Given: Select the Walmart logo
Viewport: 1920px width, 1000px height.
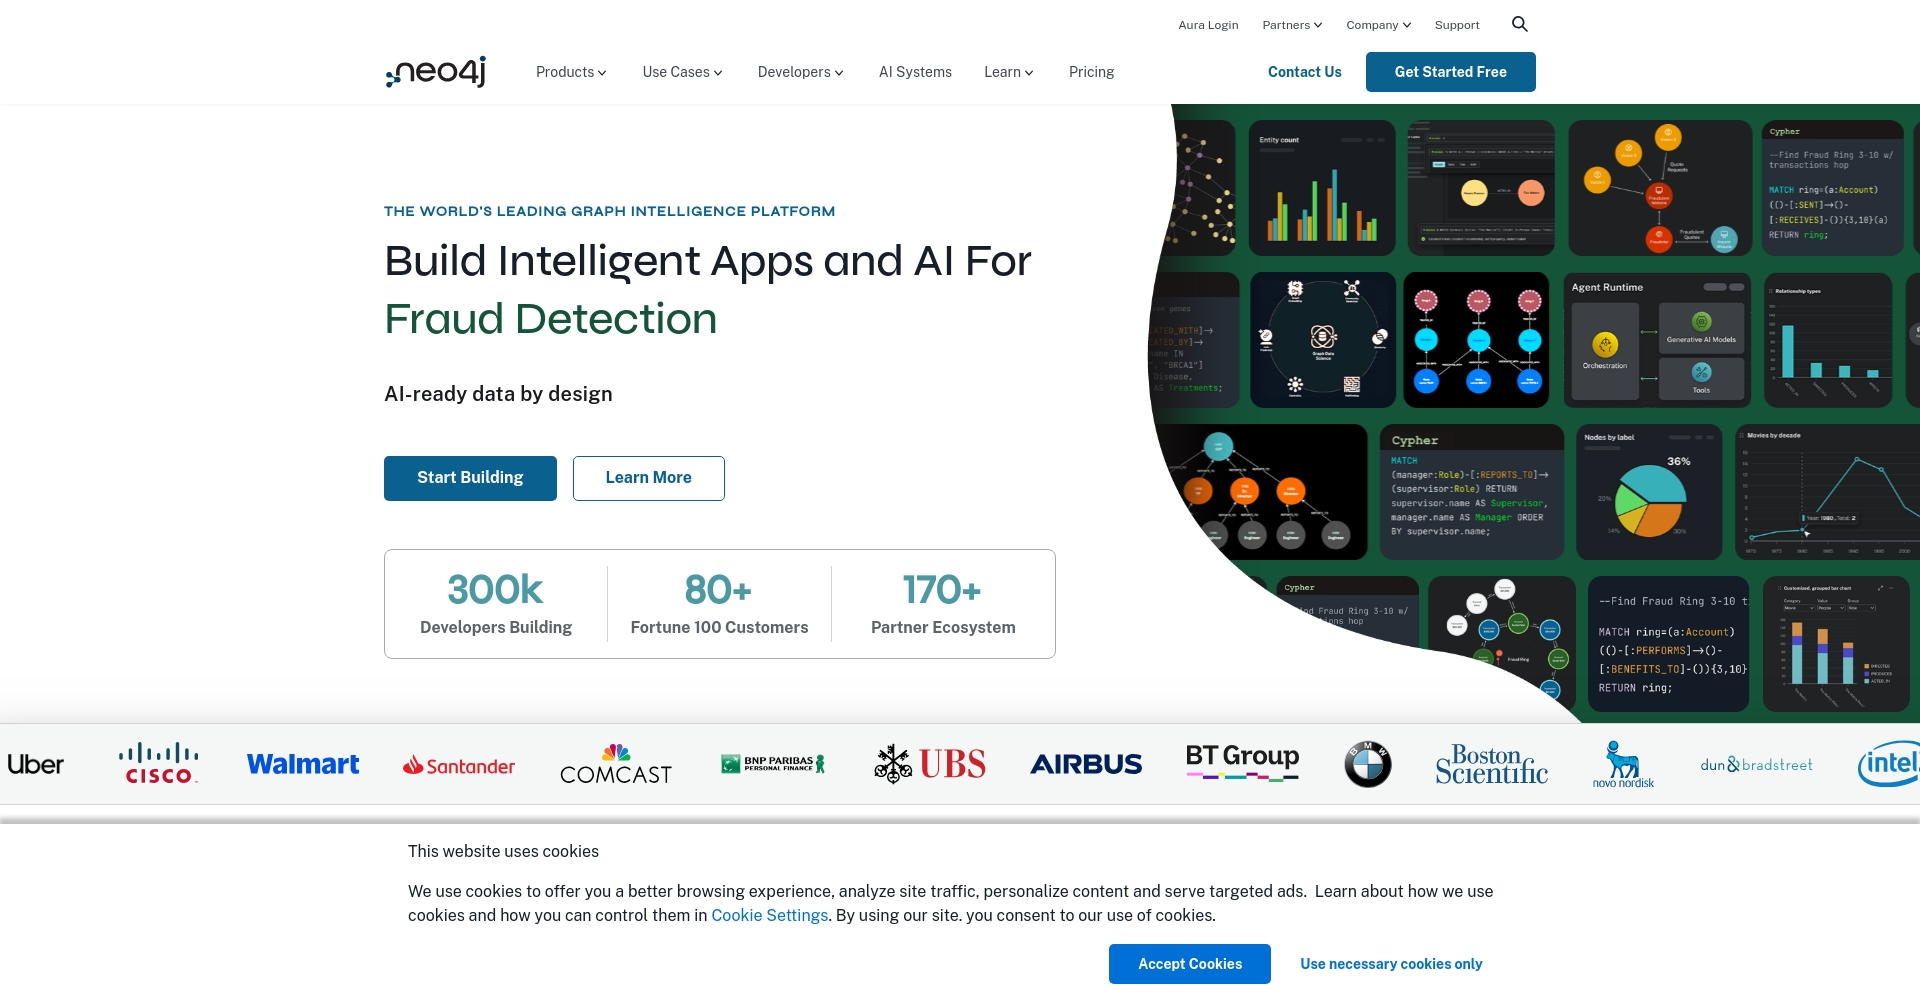Looking at the screenshot, I should (x=302, y=765).
